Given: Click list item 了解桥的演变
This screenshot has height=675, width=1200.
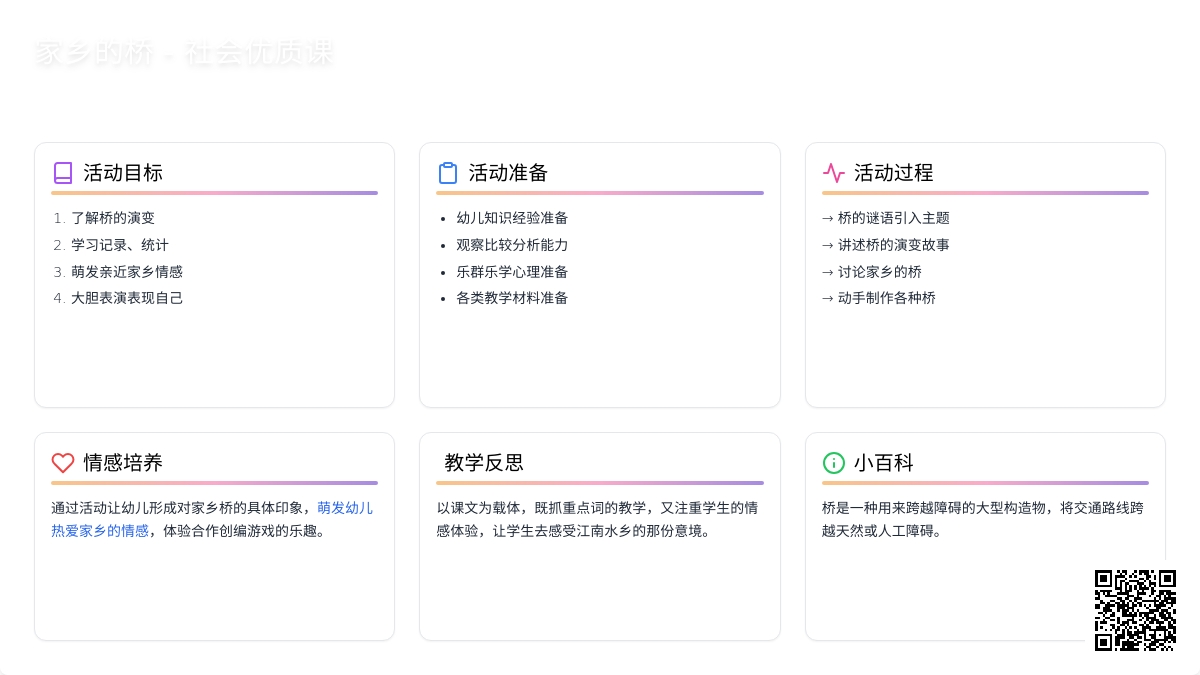Looking at the screenshot, I should [x=113, y=218].
